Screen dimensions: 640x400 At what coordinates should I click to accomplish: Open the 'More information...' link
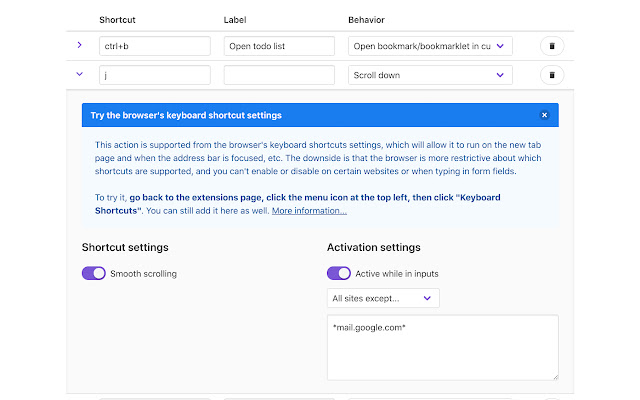coord(309,211)
